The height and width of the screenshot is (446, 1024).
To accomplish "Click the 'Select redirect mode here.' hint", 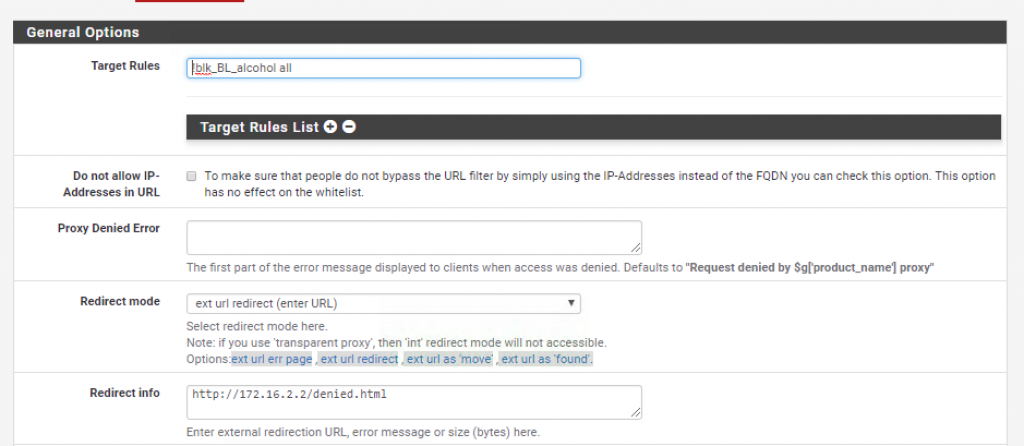I will pos(257,326).
